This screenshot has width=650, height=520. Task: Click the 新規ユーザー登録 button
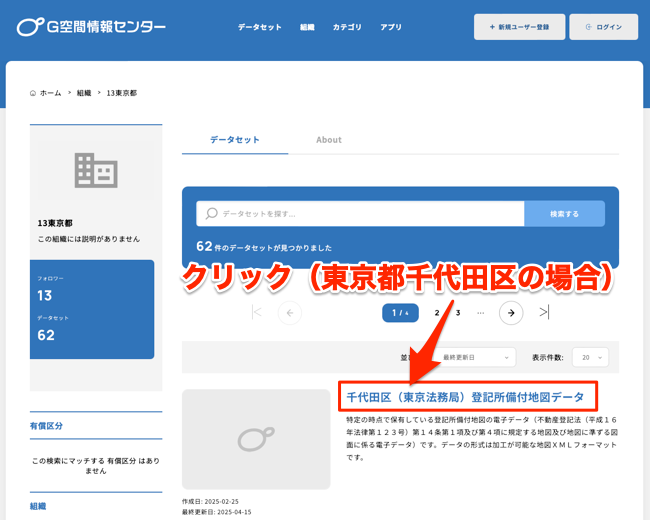click(519, 27)
